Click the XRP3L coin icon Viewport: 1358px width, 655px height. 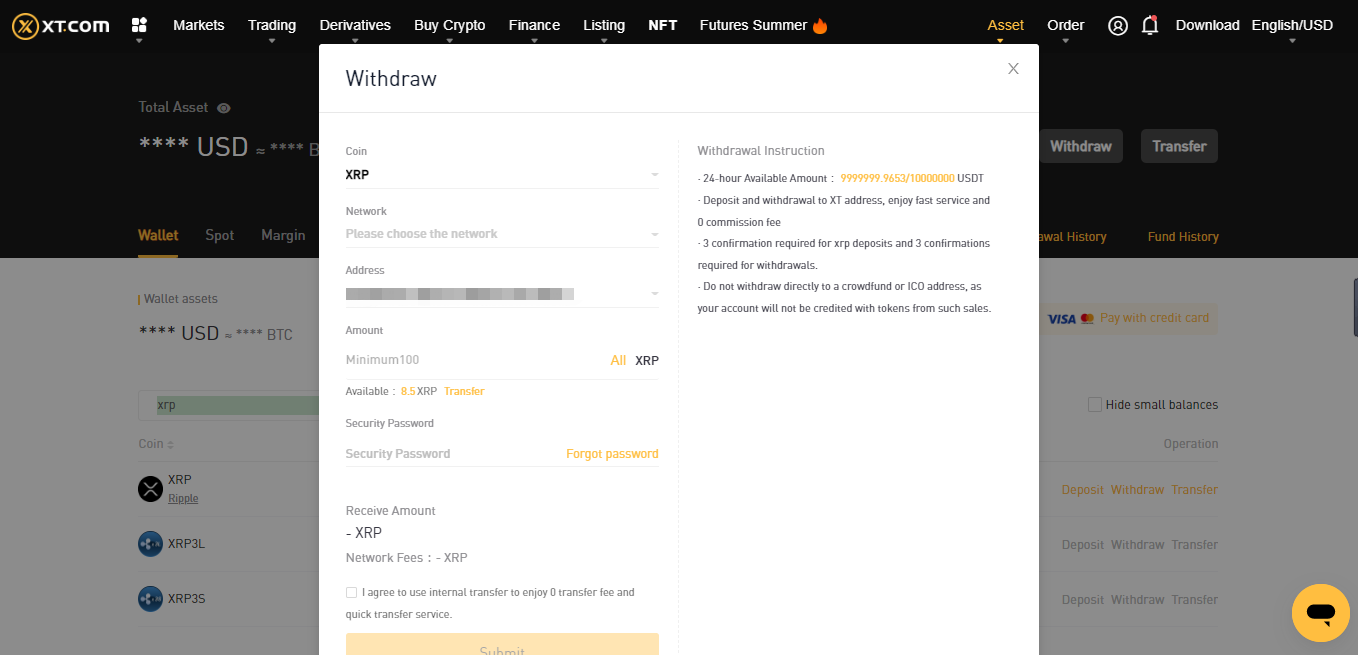click(150, 543)
